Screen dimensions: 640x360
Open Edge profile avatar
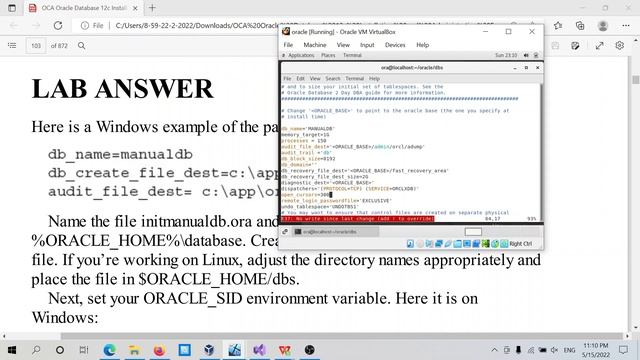602,25
